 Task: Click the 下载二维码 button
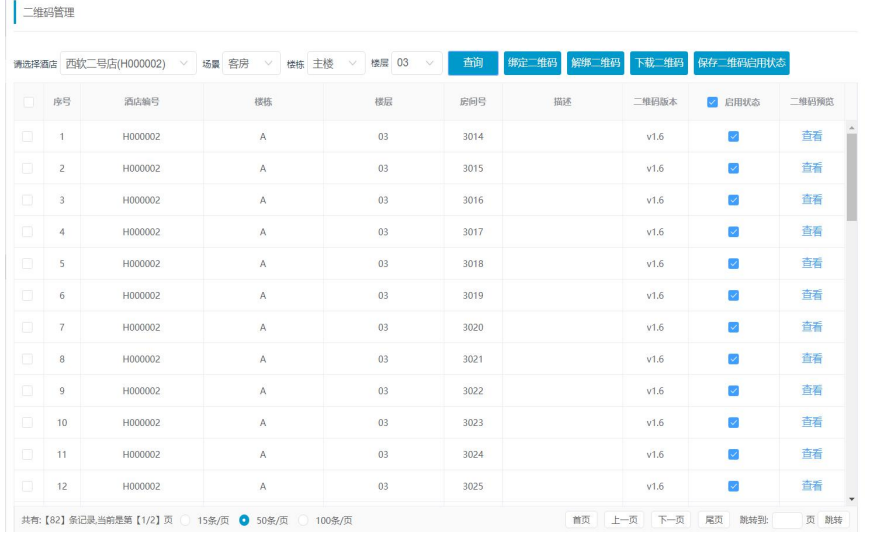coord(658,63)
